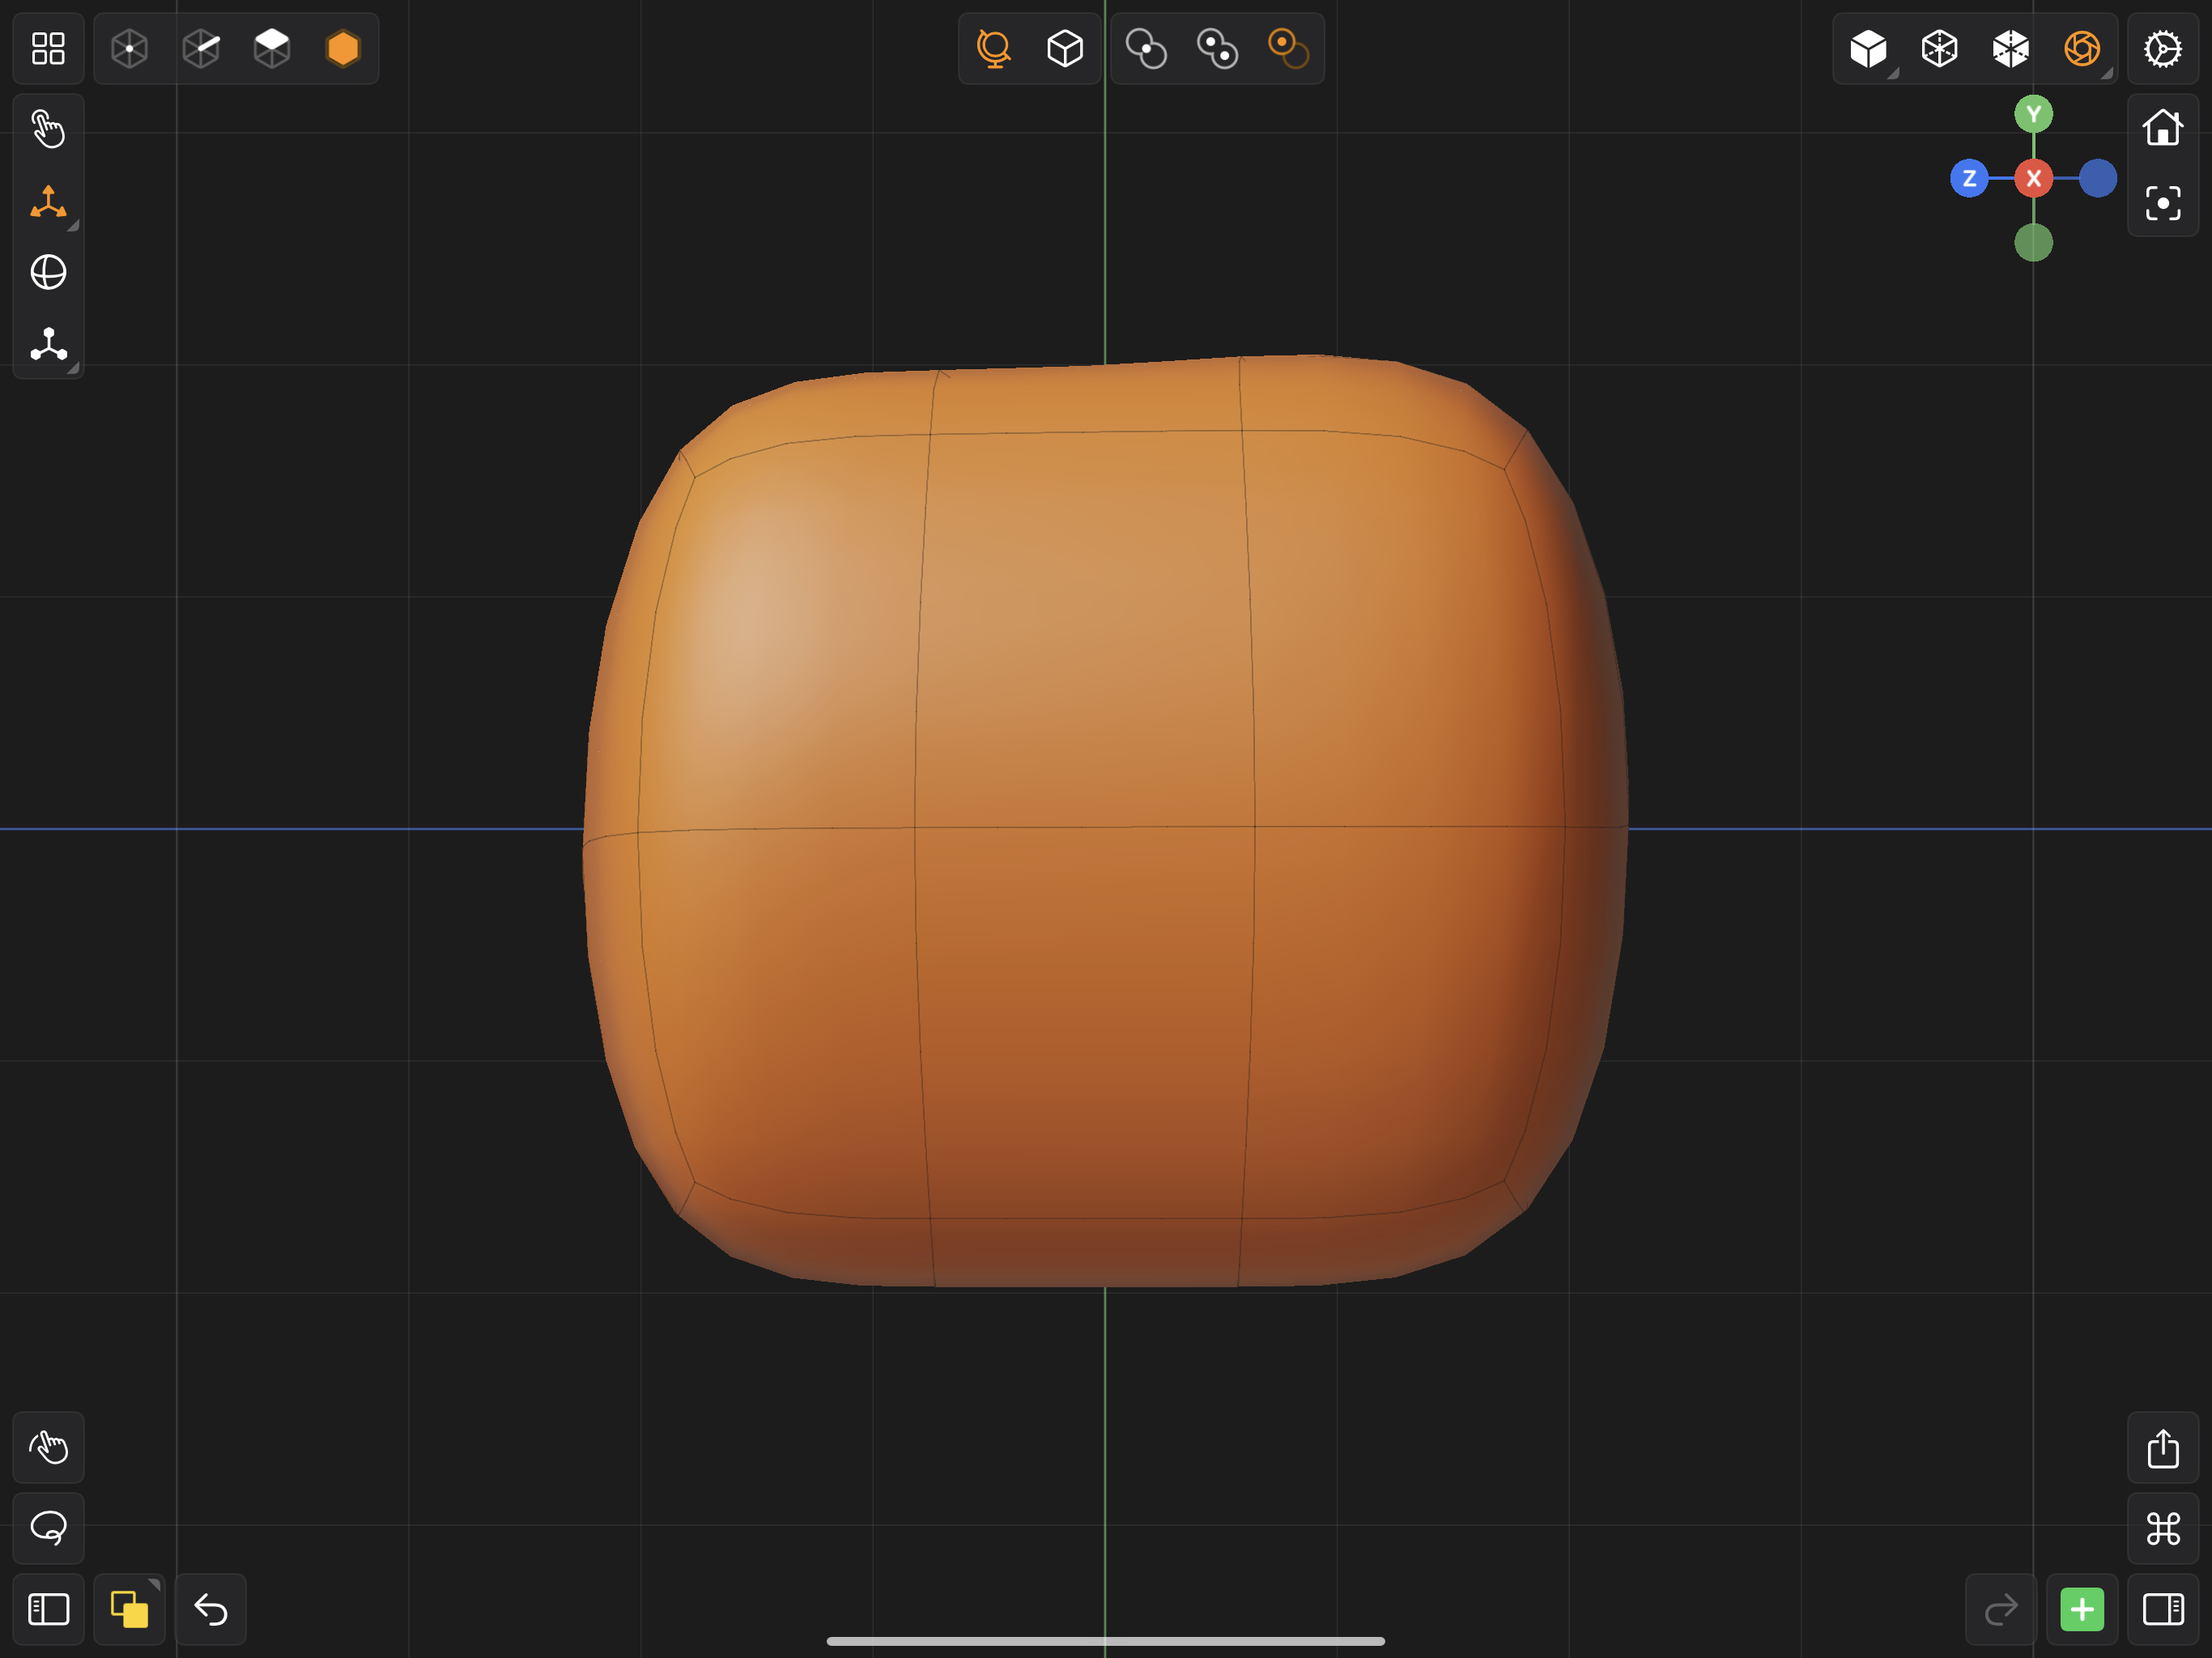Select object mode orange hexagon
This screenshot has height=1658, width=2212.
(x=343, y=48)
